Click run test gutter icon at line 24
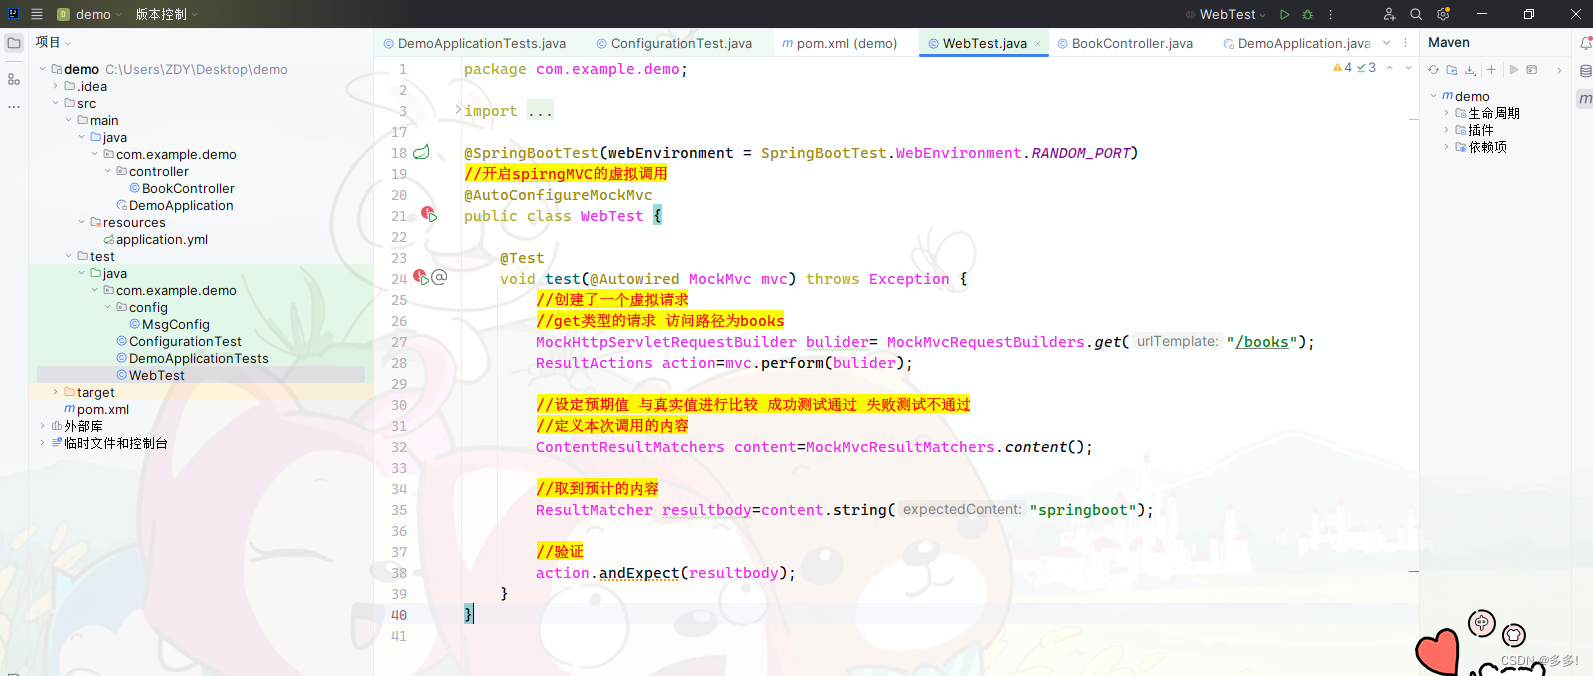Viewport: 1593px width, 676px height. point(421,278)
